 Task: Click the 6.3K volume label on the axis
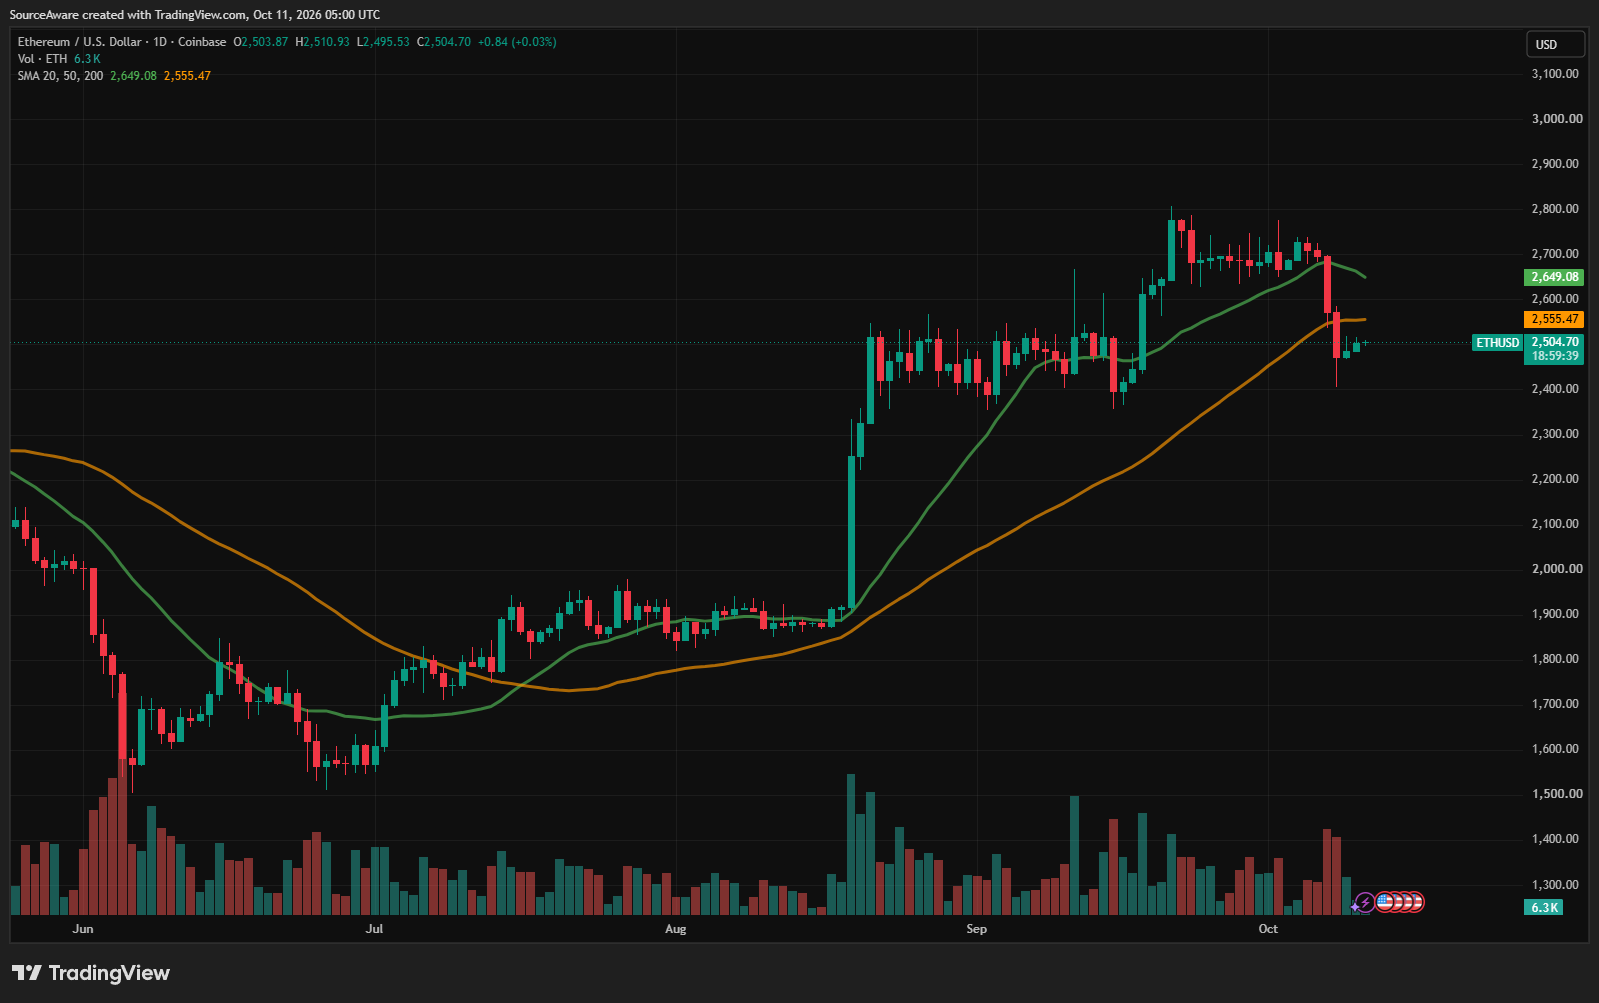coord(1544,908)
